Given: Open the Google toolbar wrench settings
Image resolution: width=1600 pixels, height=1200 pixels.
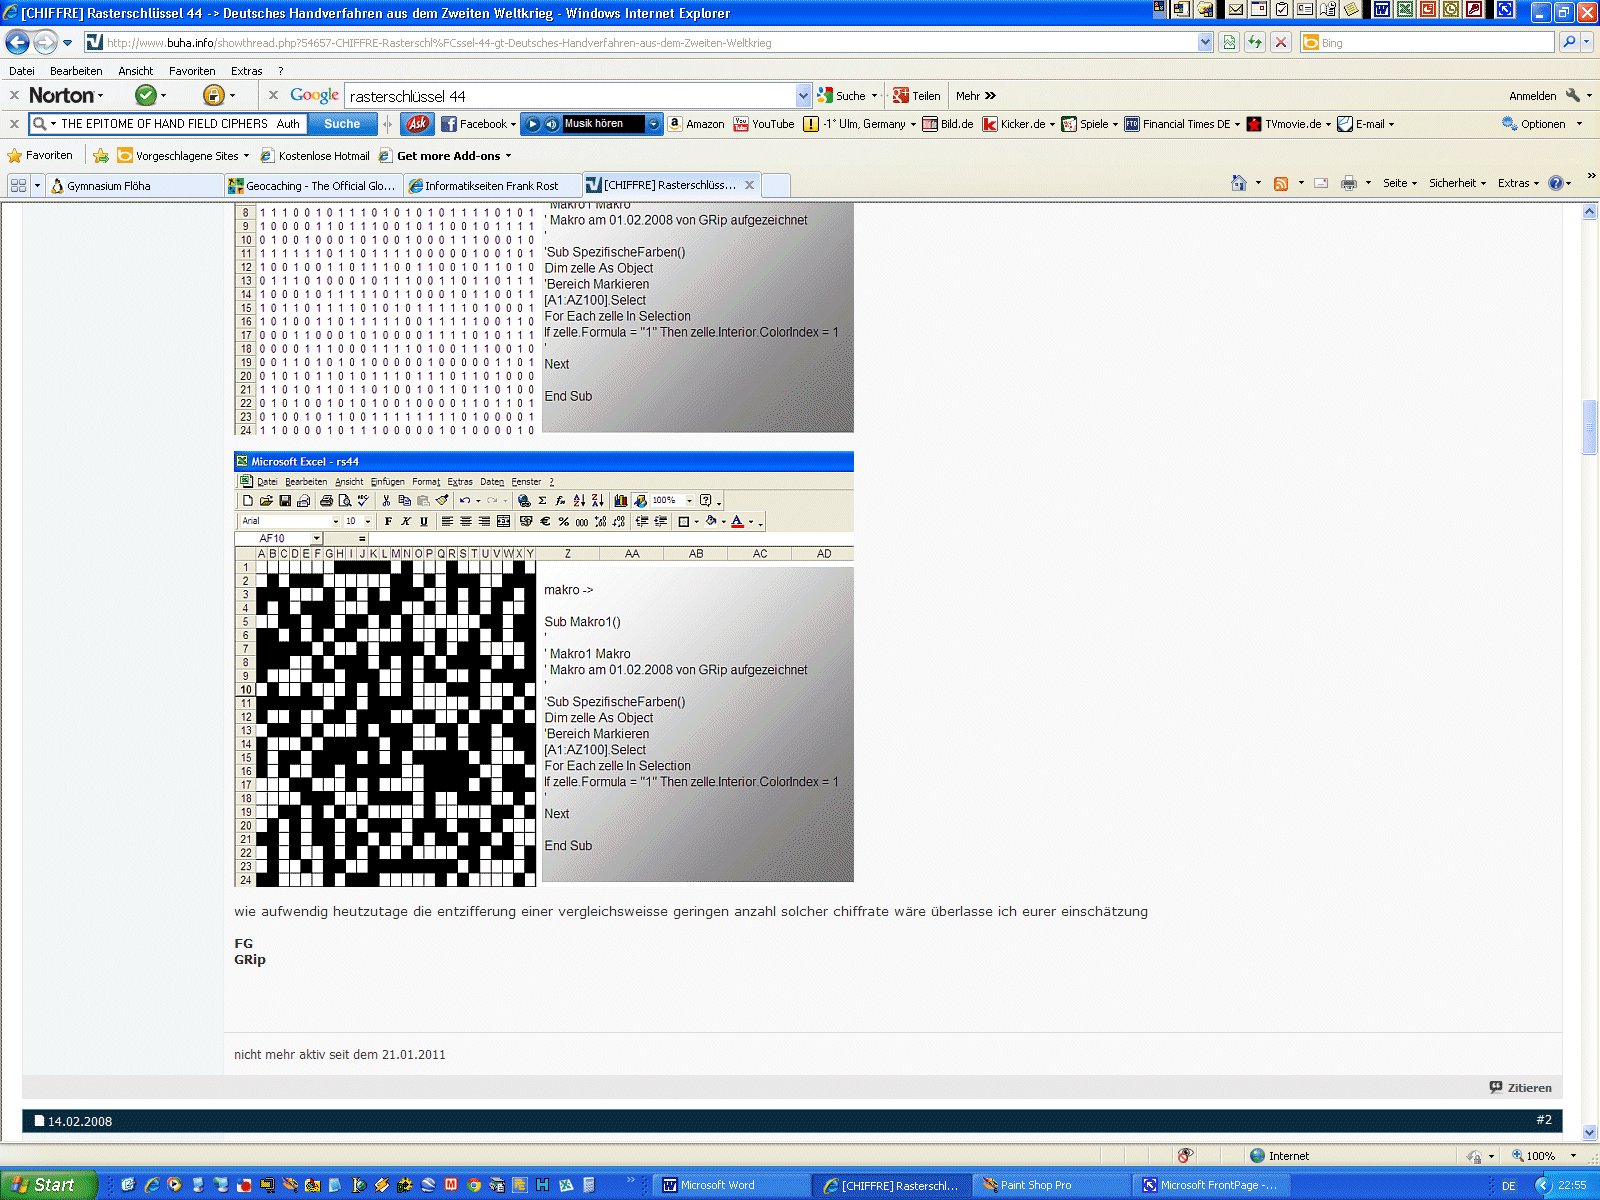Looking at the screenshot, I should (1573, 96).
